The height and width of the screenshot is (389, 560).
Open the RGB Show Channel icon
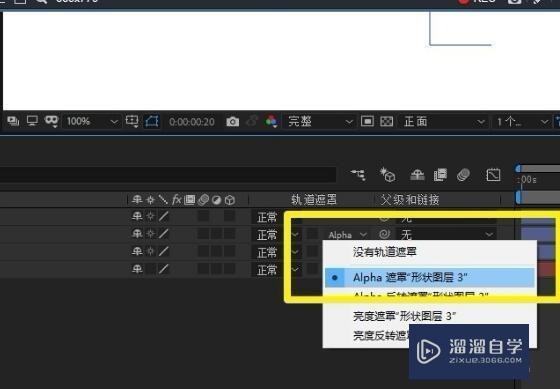[271, 121]
